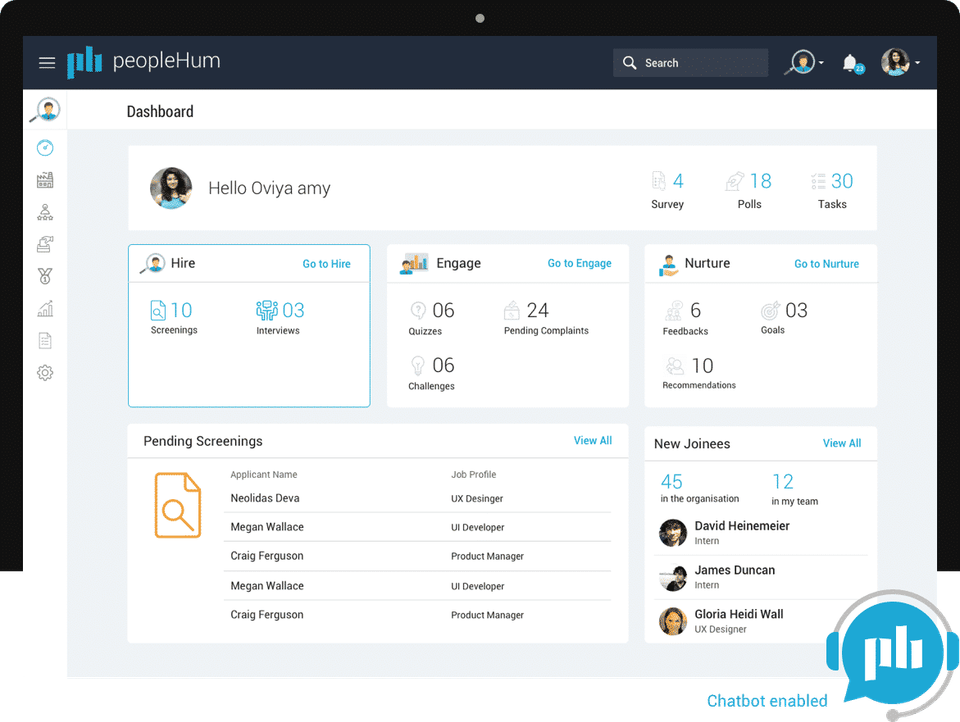Screen dimensions: 960x722
Task: Click the document reports sidebar icon
Action: click(45, 341)
